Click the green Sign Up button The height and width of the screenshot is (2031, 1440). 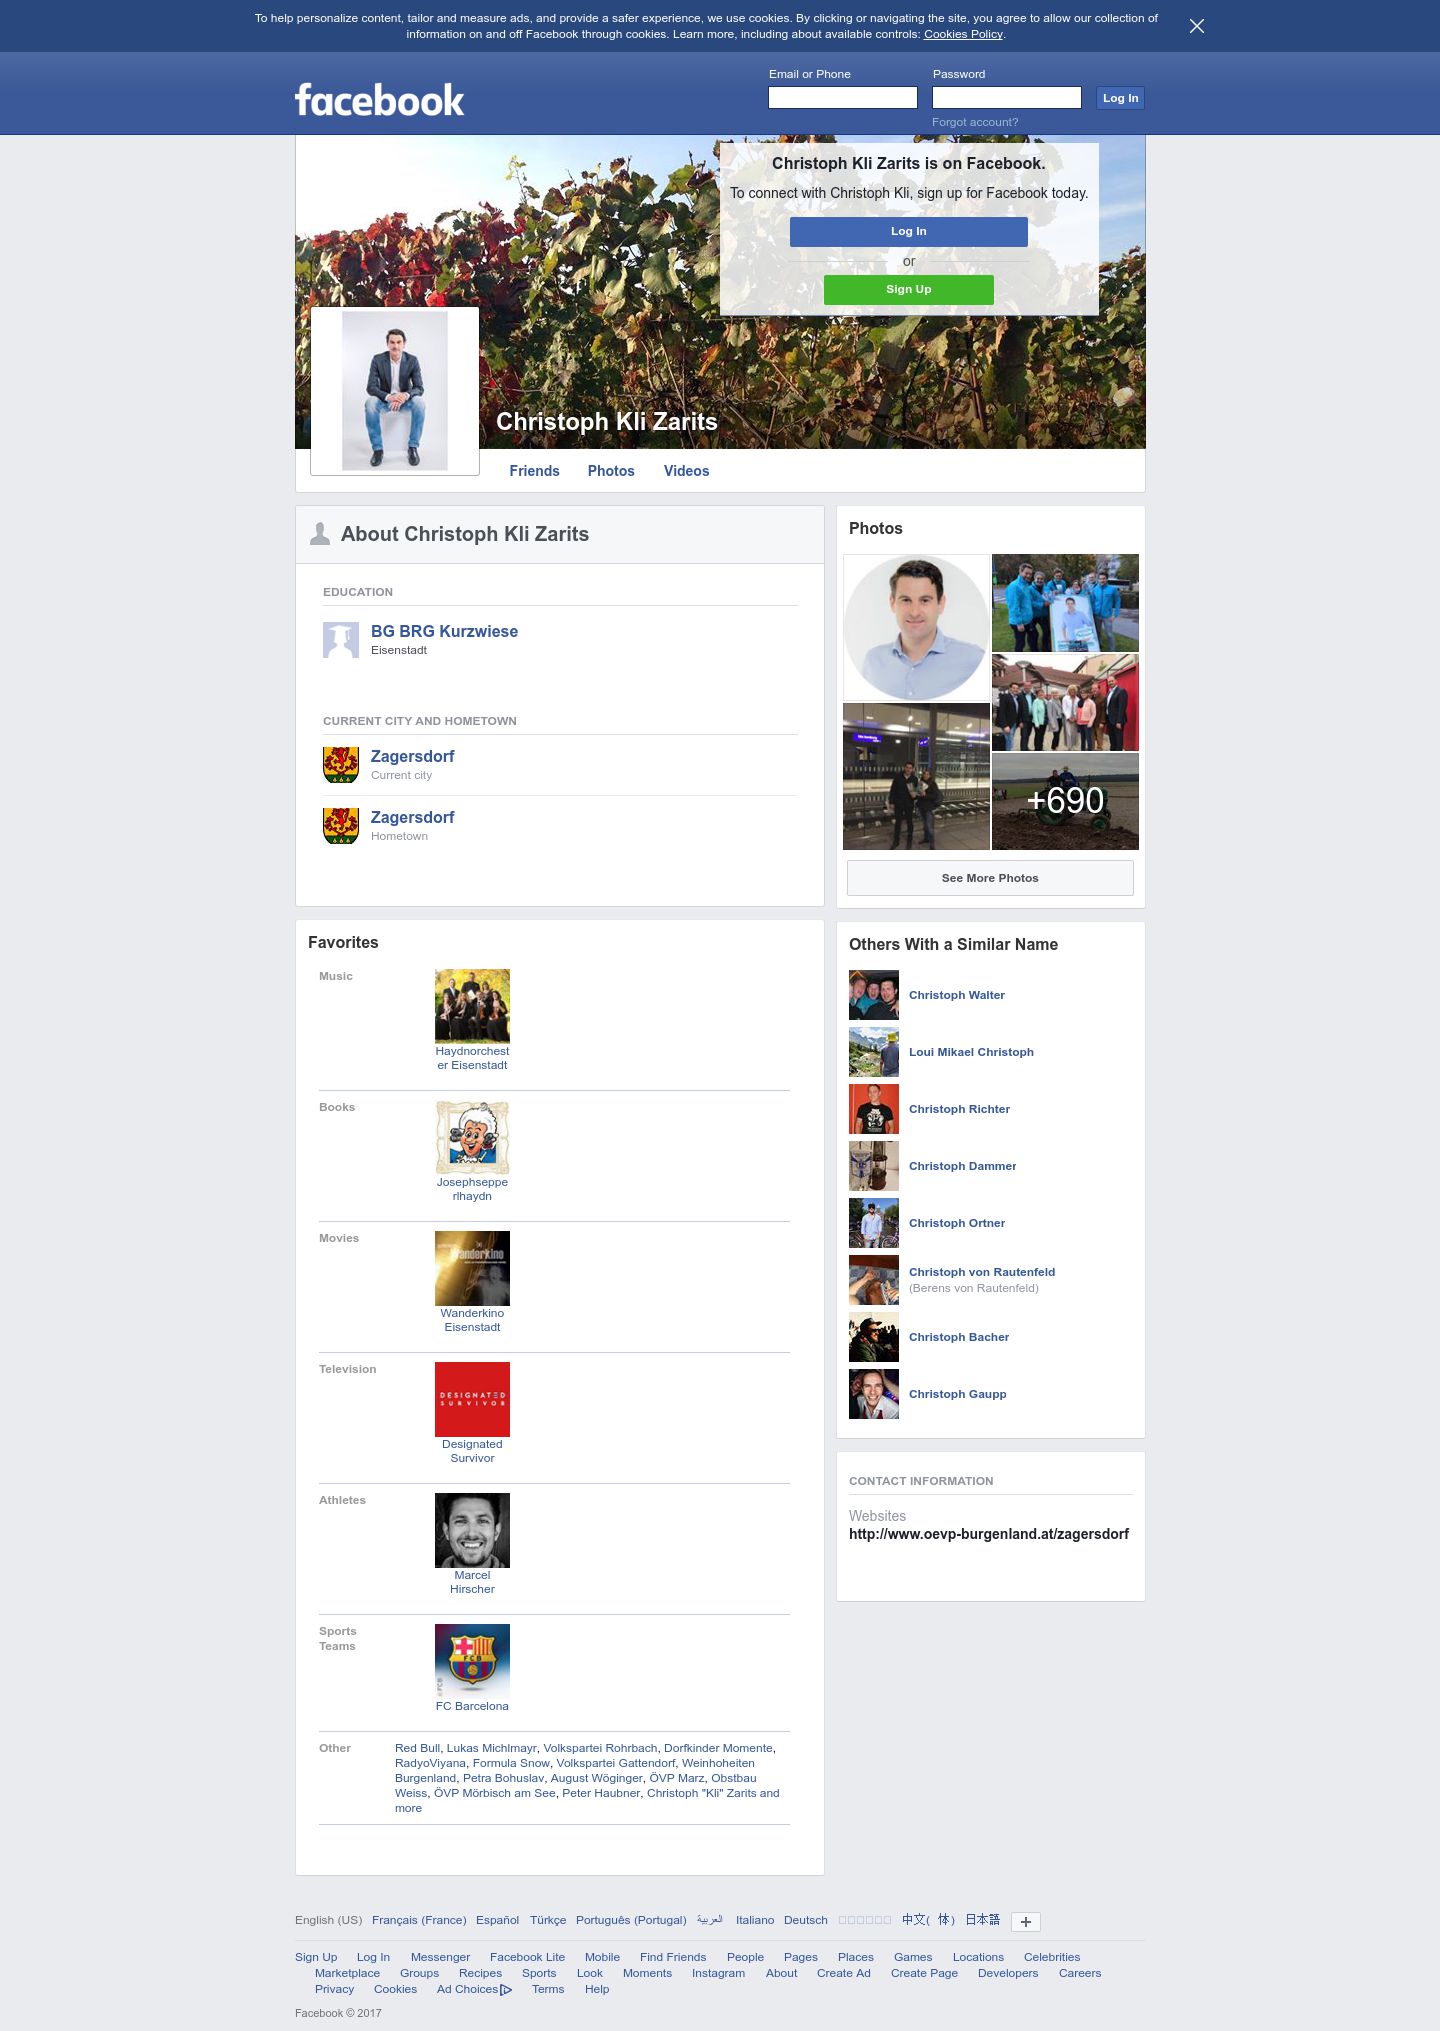click(908, 289)
